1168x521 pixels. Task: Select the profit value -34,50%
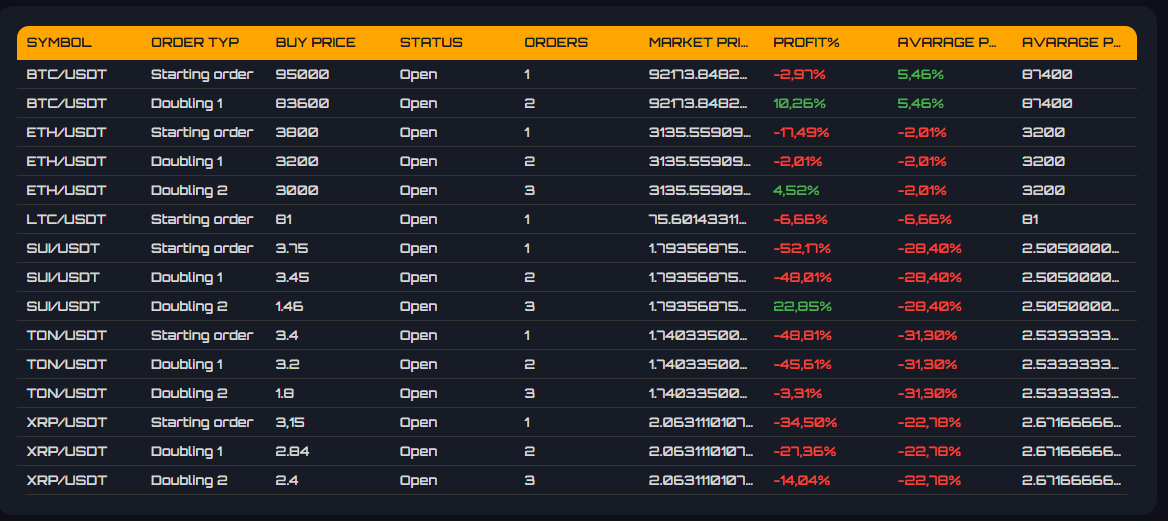(x=805, y=423)
